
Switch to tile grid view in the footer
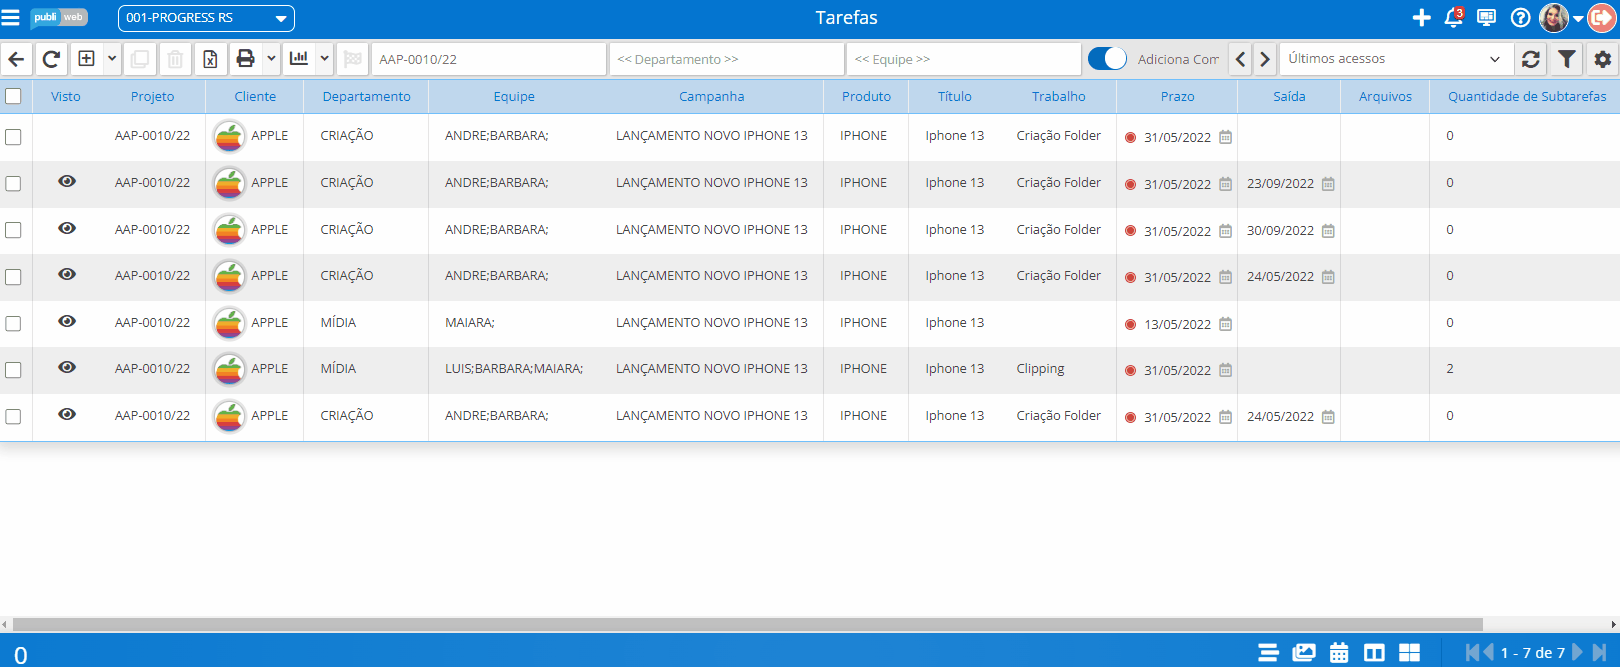1410,653
